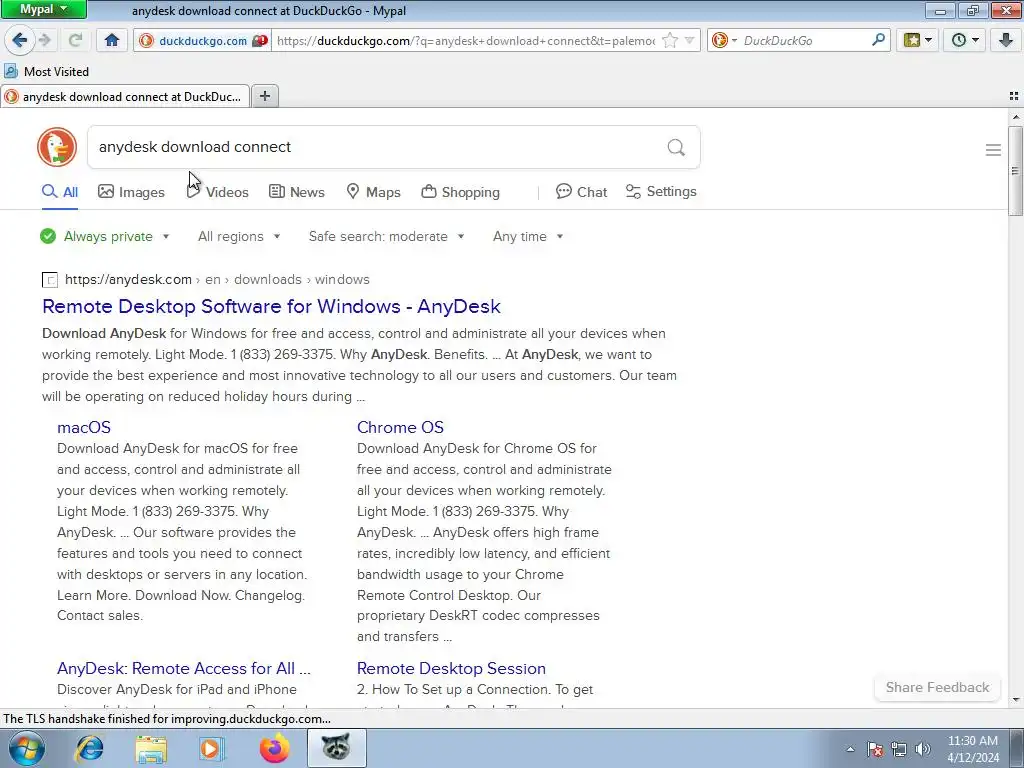Reload the page with the refresh icon

coord(75,40)
